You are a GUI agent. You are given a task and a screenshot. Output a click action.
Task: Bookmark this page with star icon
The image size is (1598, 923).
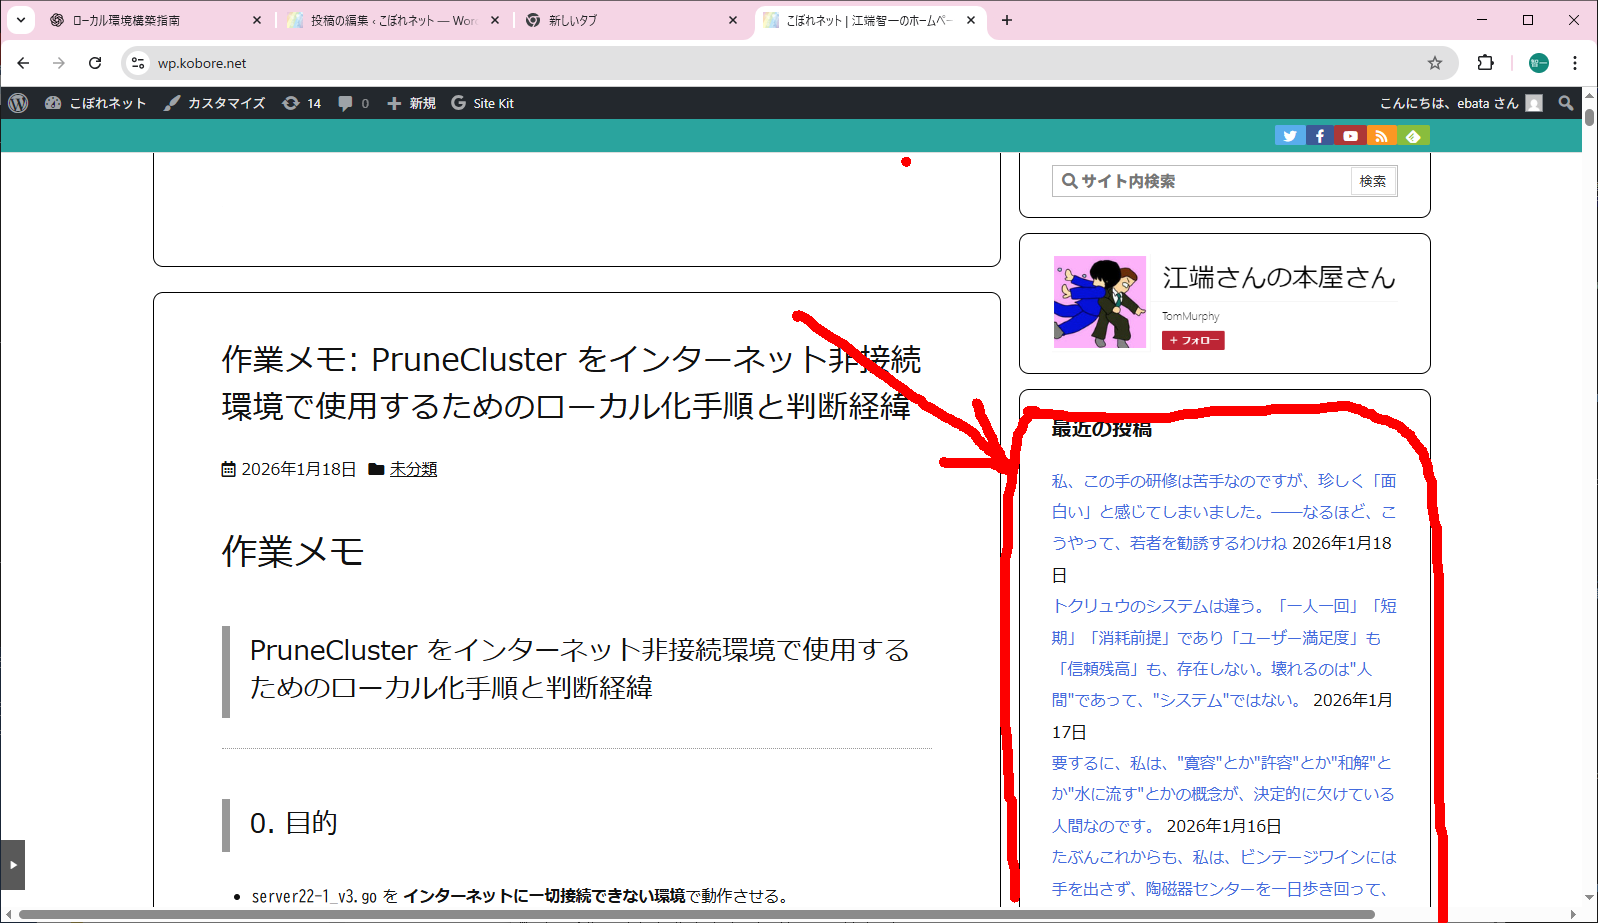click(x=1435, y=63)
